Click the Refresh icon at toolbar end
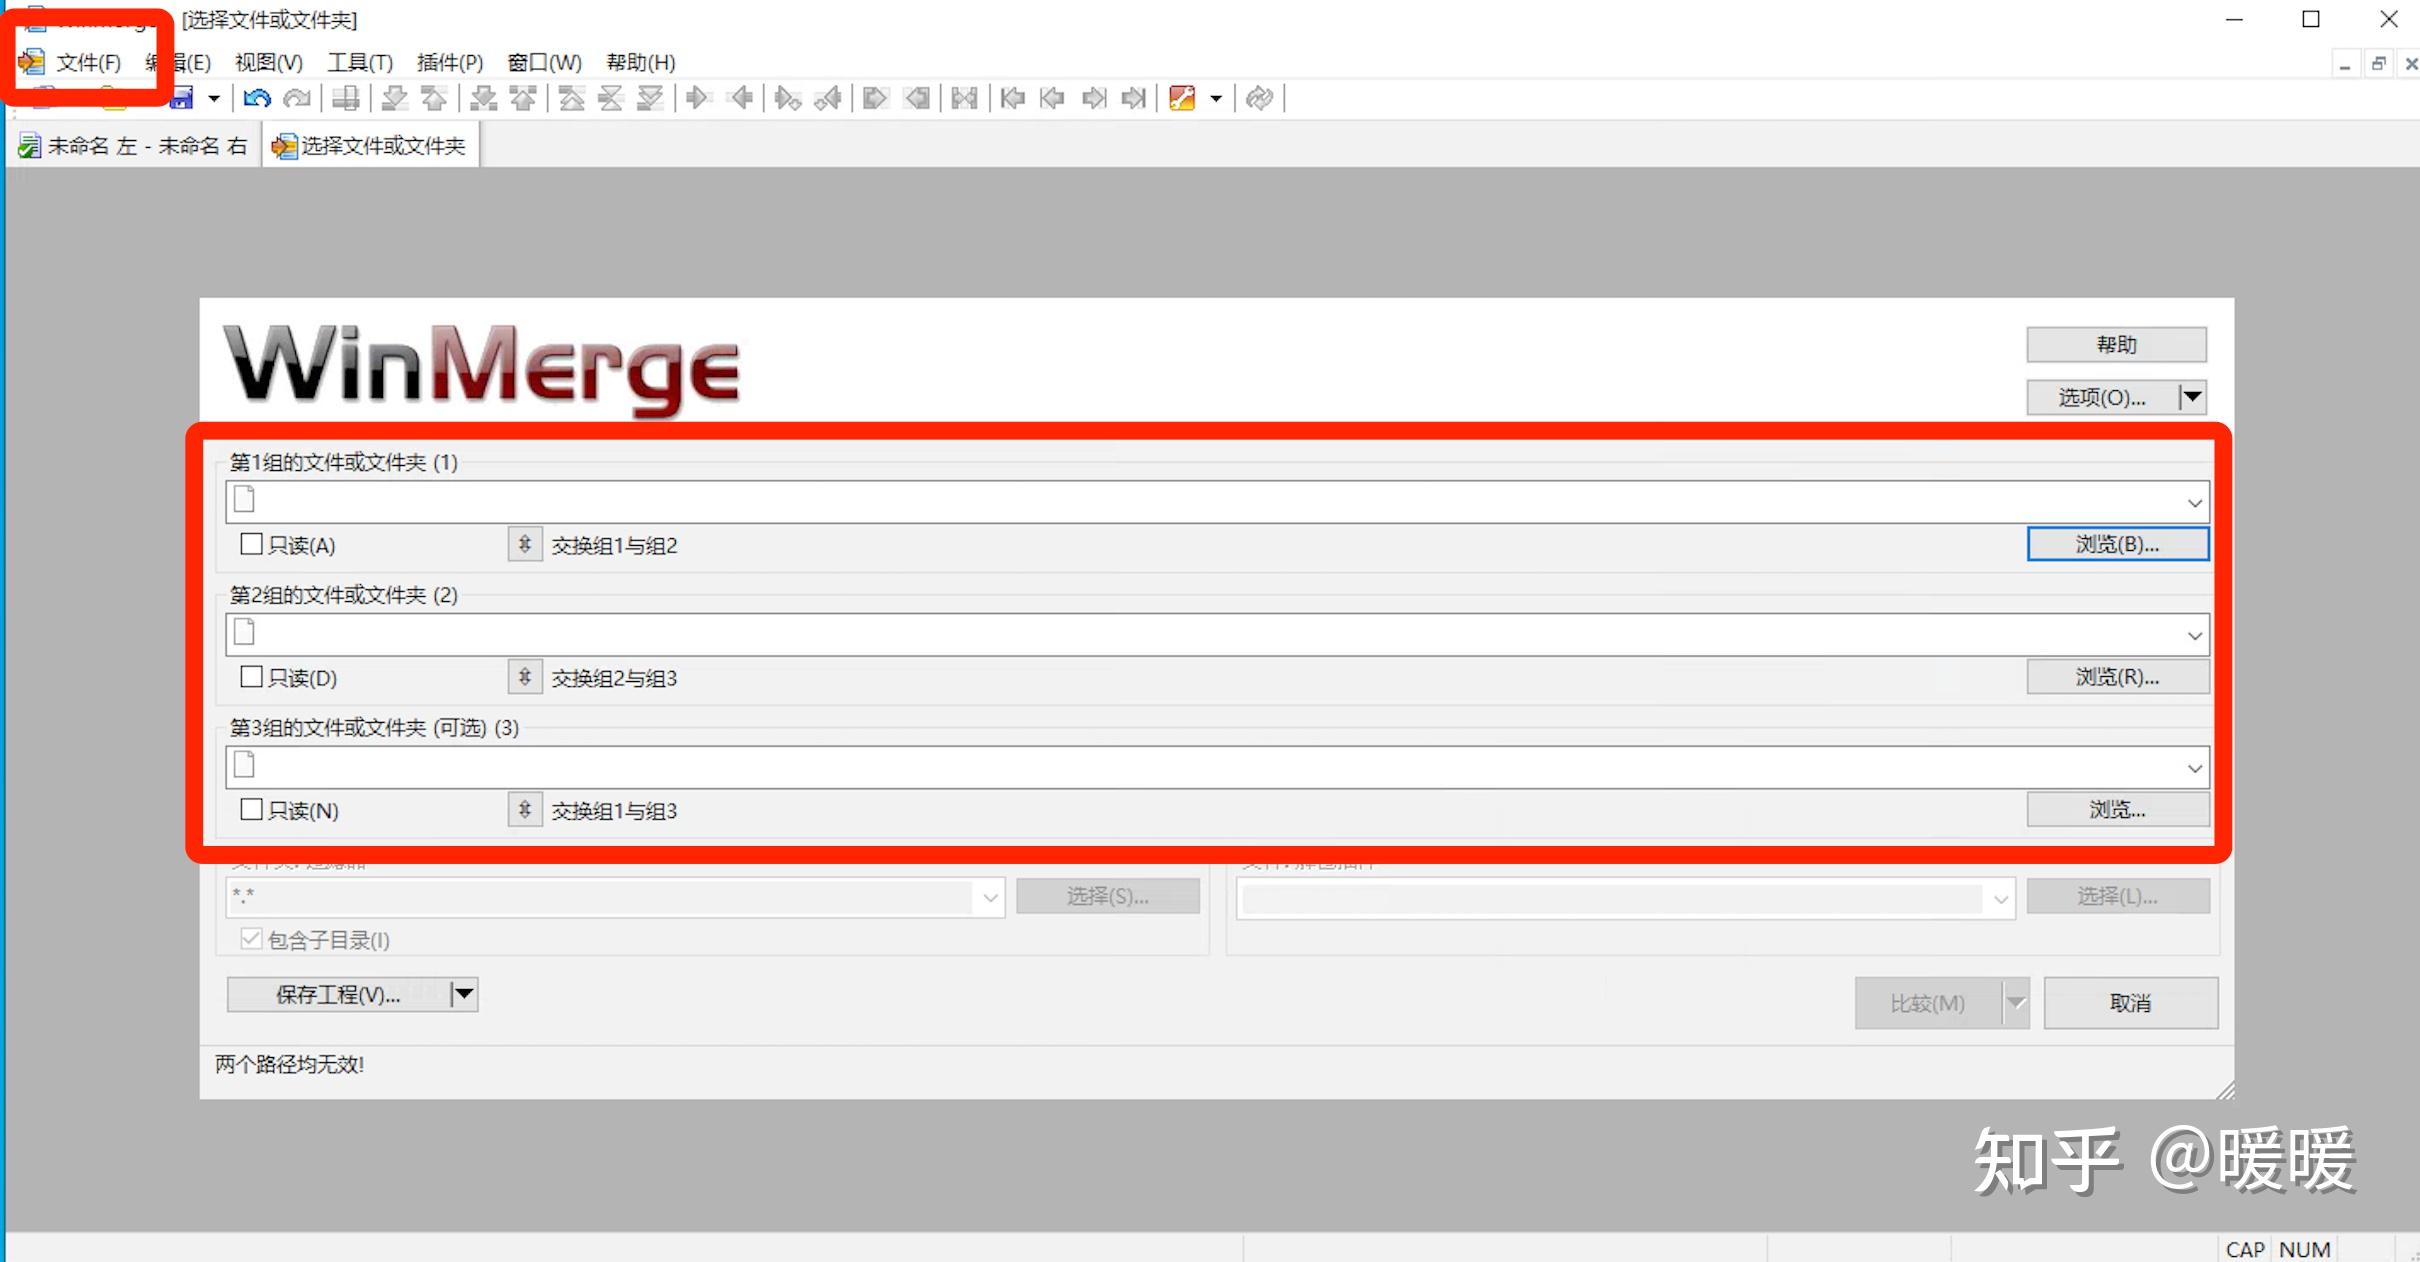The width and height of the screenshot is (2420, 1262). 1259,98
